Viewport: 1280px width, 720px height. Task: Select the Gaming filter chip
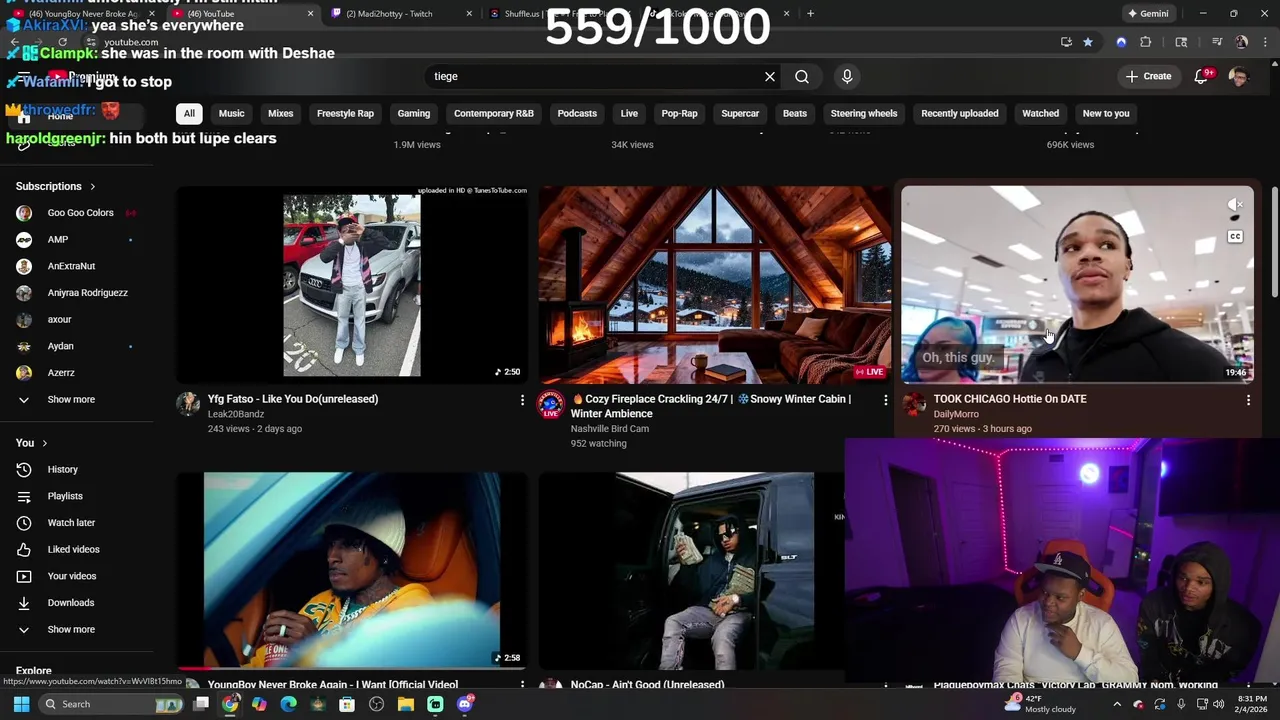click(x=413, y=113)
